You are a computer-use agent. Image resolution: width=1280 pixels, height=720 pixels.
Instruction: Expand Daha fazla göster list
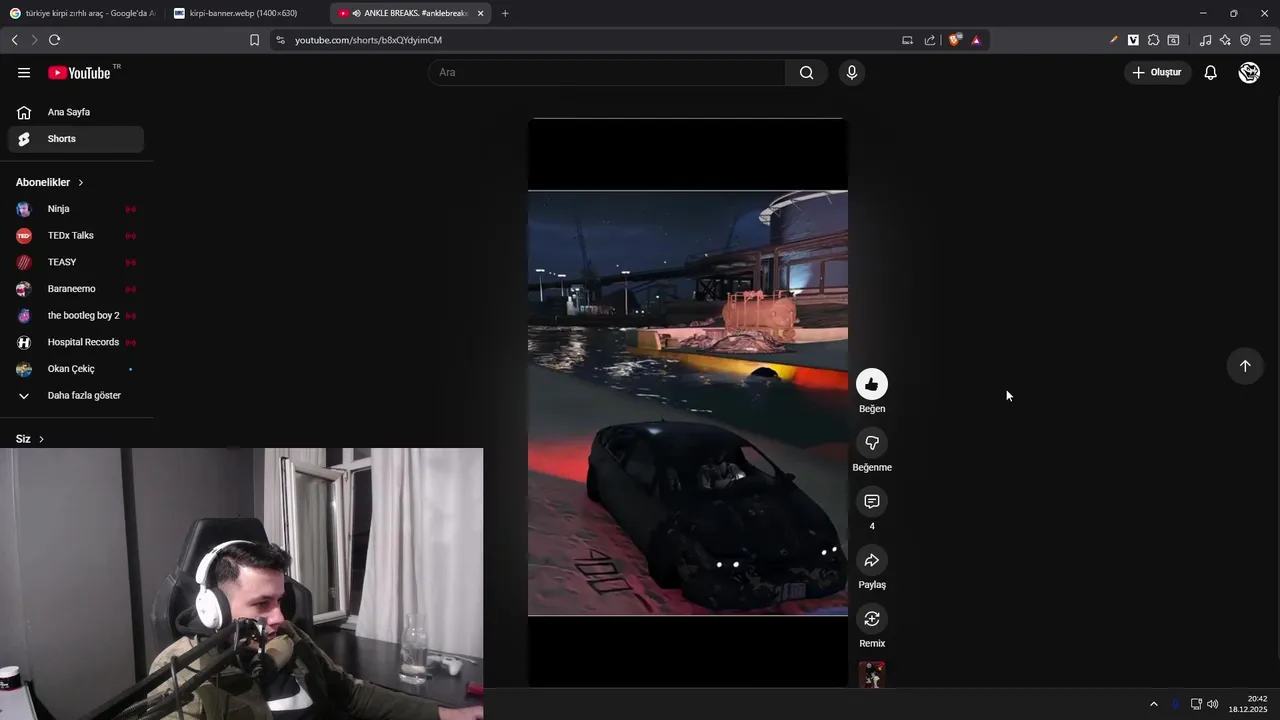(x=76, y=395)
